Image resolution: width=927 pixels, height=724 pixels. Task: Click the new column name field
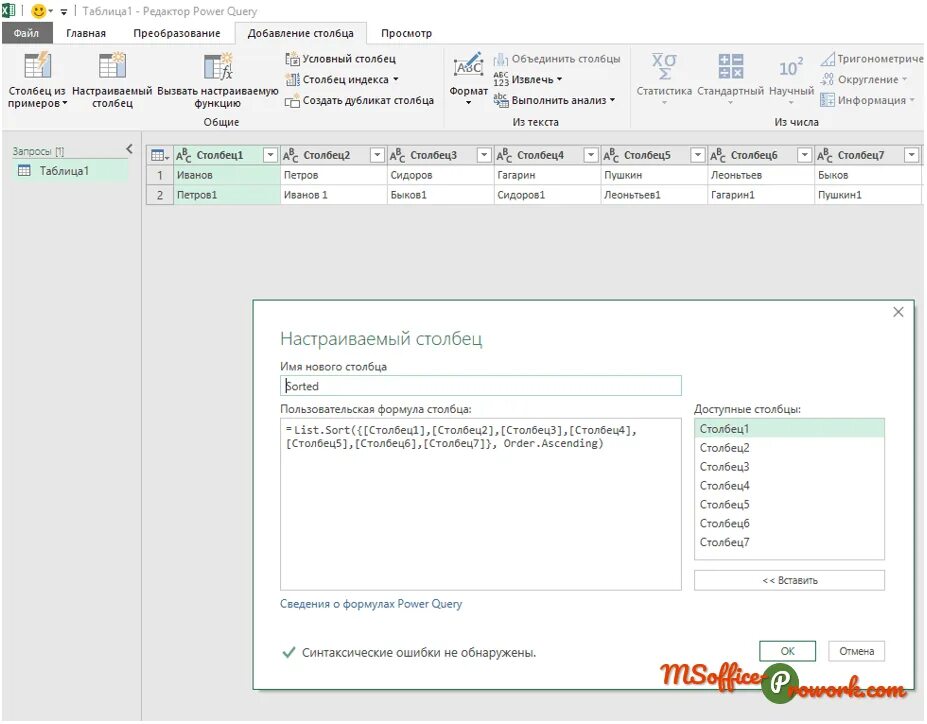pyautogui.click(x=481, y=386)
